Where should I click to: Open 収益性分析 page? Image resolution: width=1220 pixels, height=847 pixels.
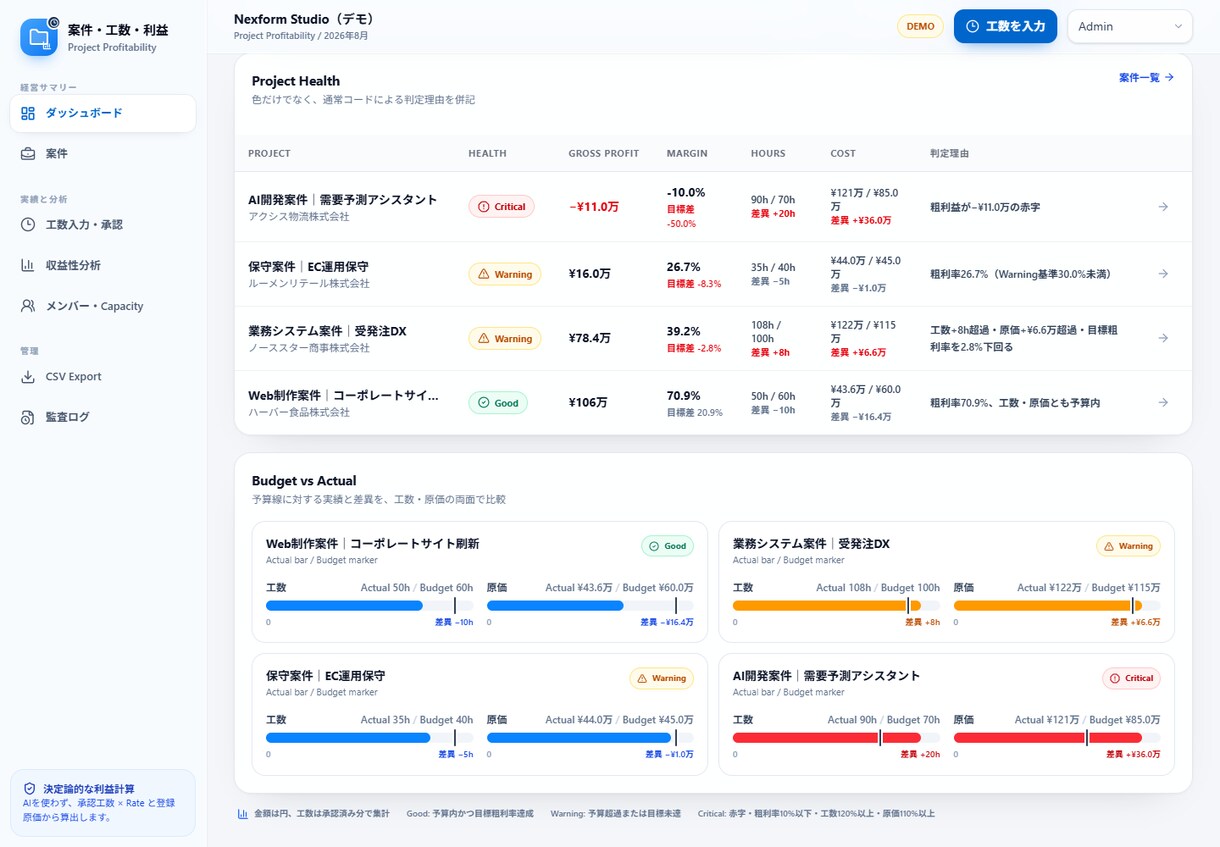coord(103,265)
